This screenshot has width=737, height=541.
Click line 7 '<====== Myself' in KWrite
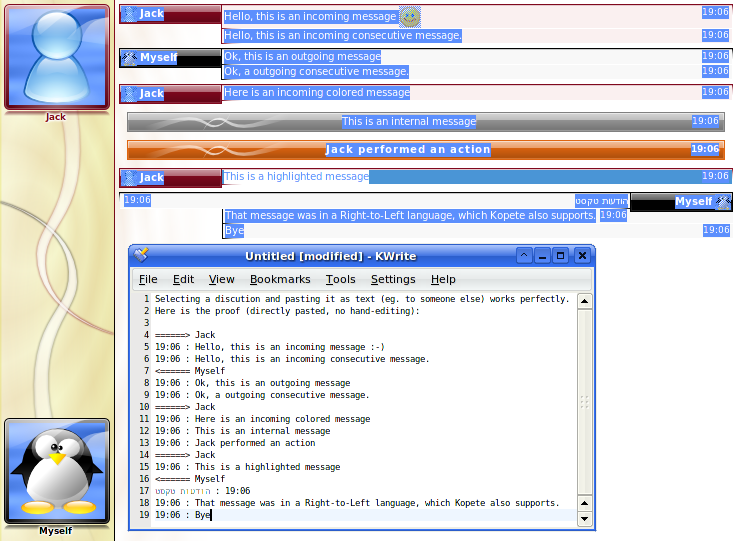[190, 371]
